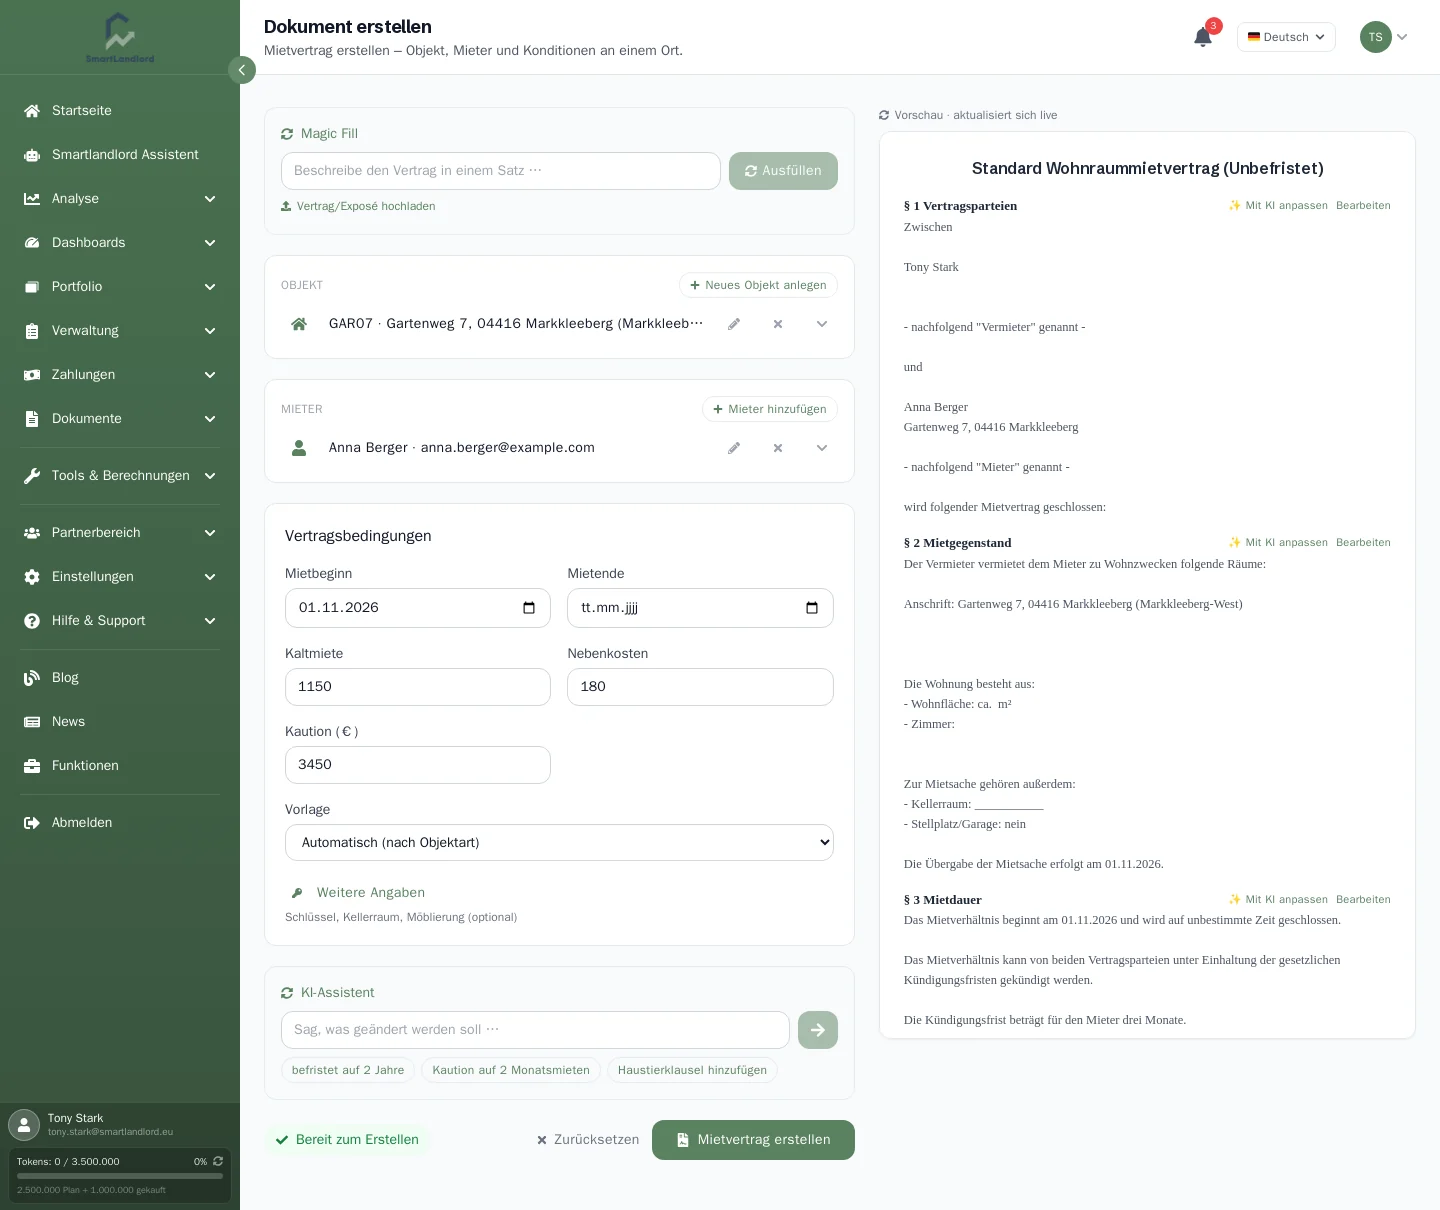The image size is (1440, 1210).
Task: Open the Vorlage template dropdown
Action: click(559, 843)
